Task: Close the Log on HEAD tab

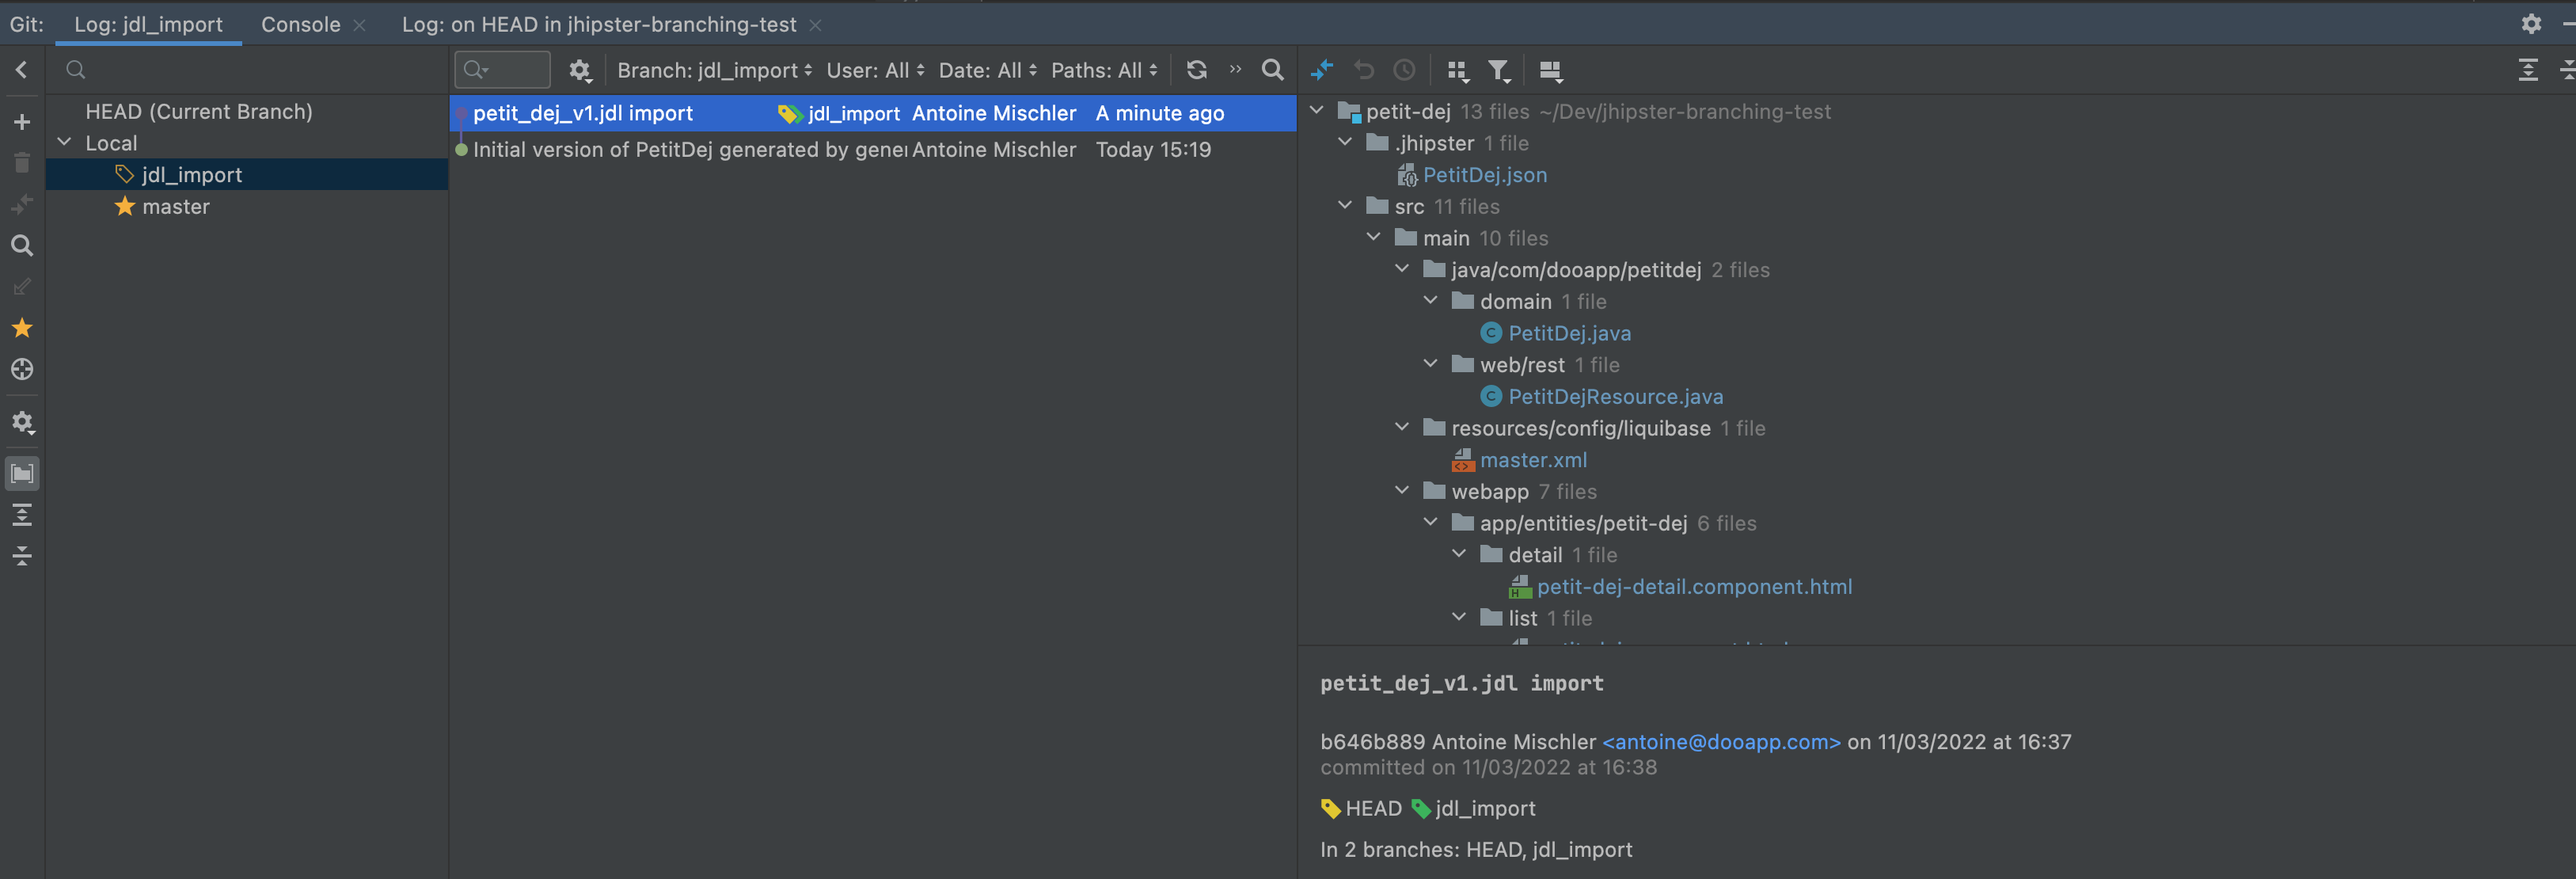Action: 815,25
